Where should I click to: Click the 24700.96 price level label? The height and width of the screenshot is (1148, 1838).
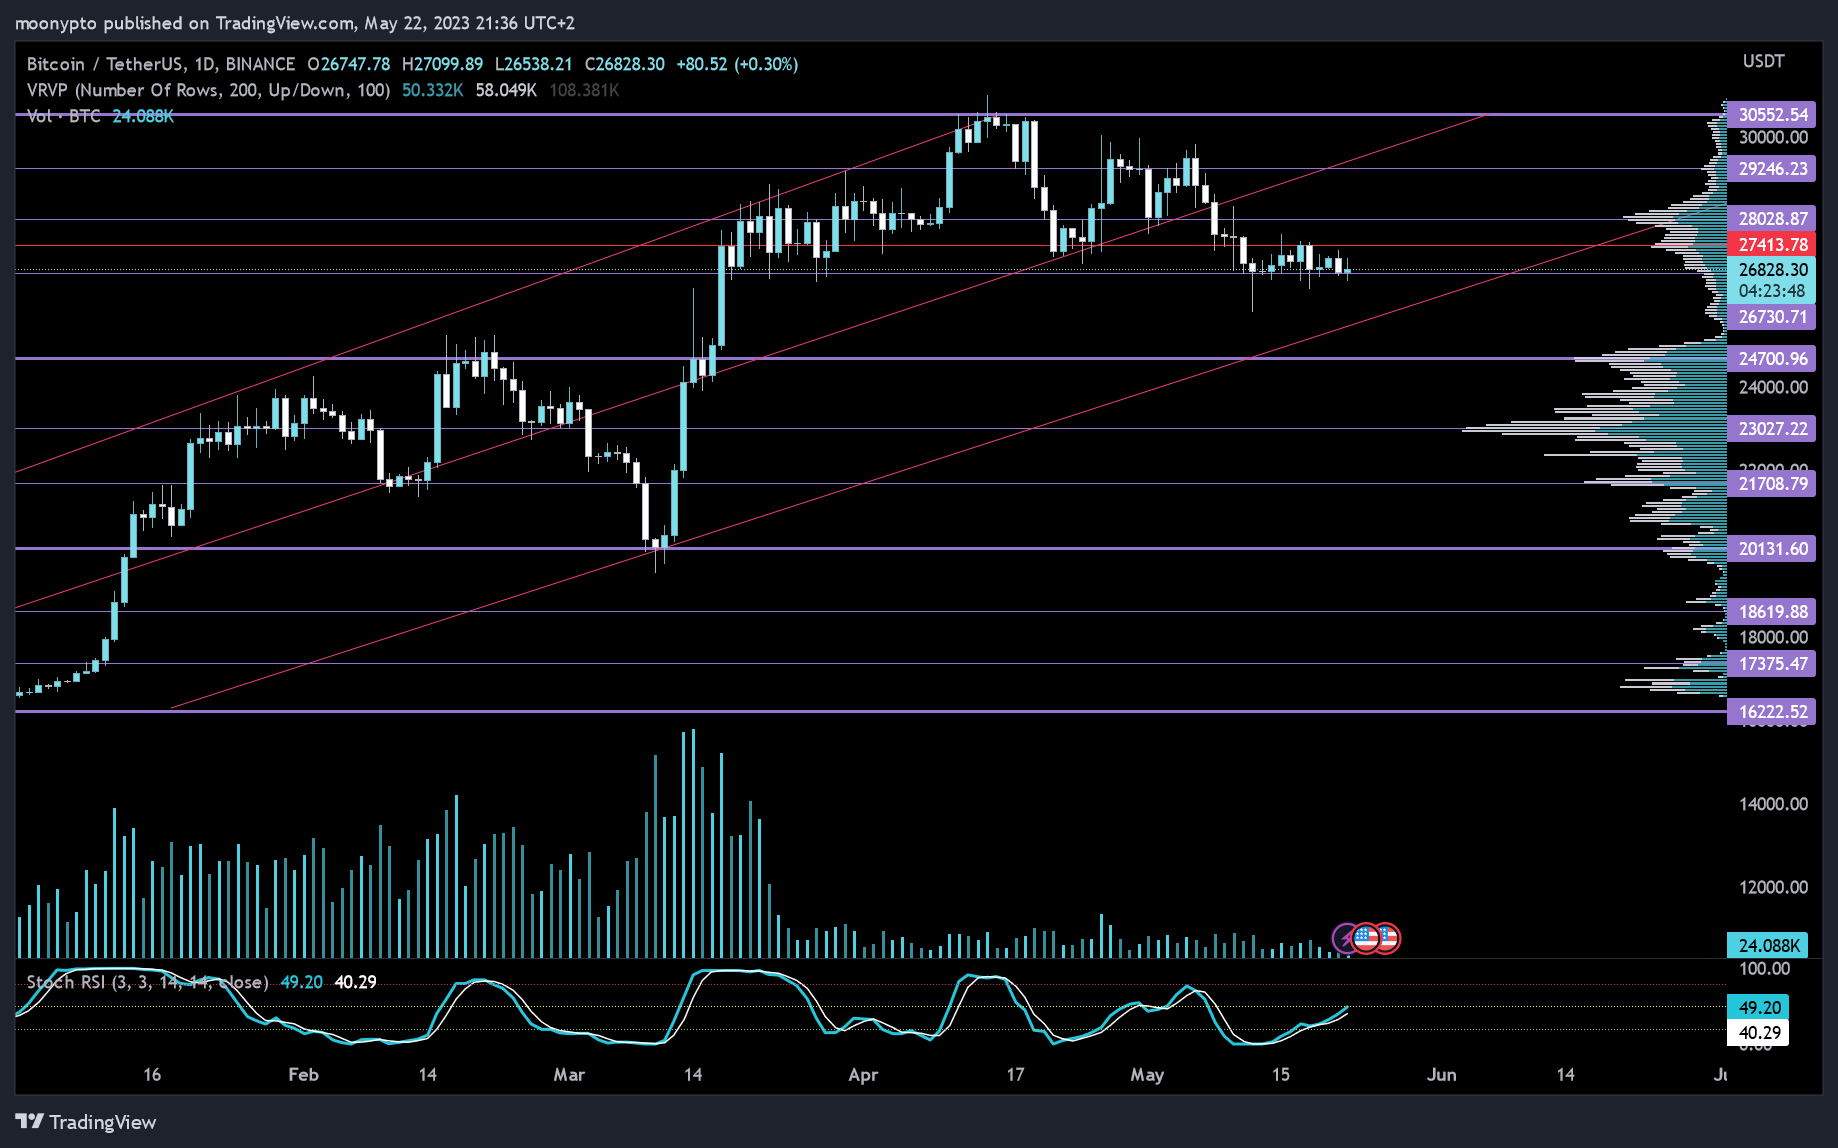coord(1772,359)
